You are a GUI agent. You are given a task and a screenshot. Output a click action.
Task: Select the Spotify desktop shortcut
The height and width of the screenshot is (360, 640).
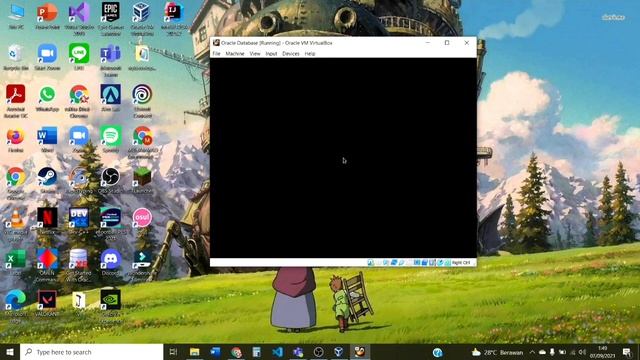(x=111, y=140)
